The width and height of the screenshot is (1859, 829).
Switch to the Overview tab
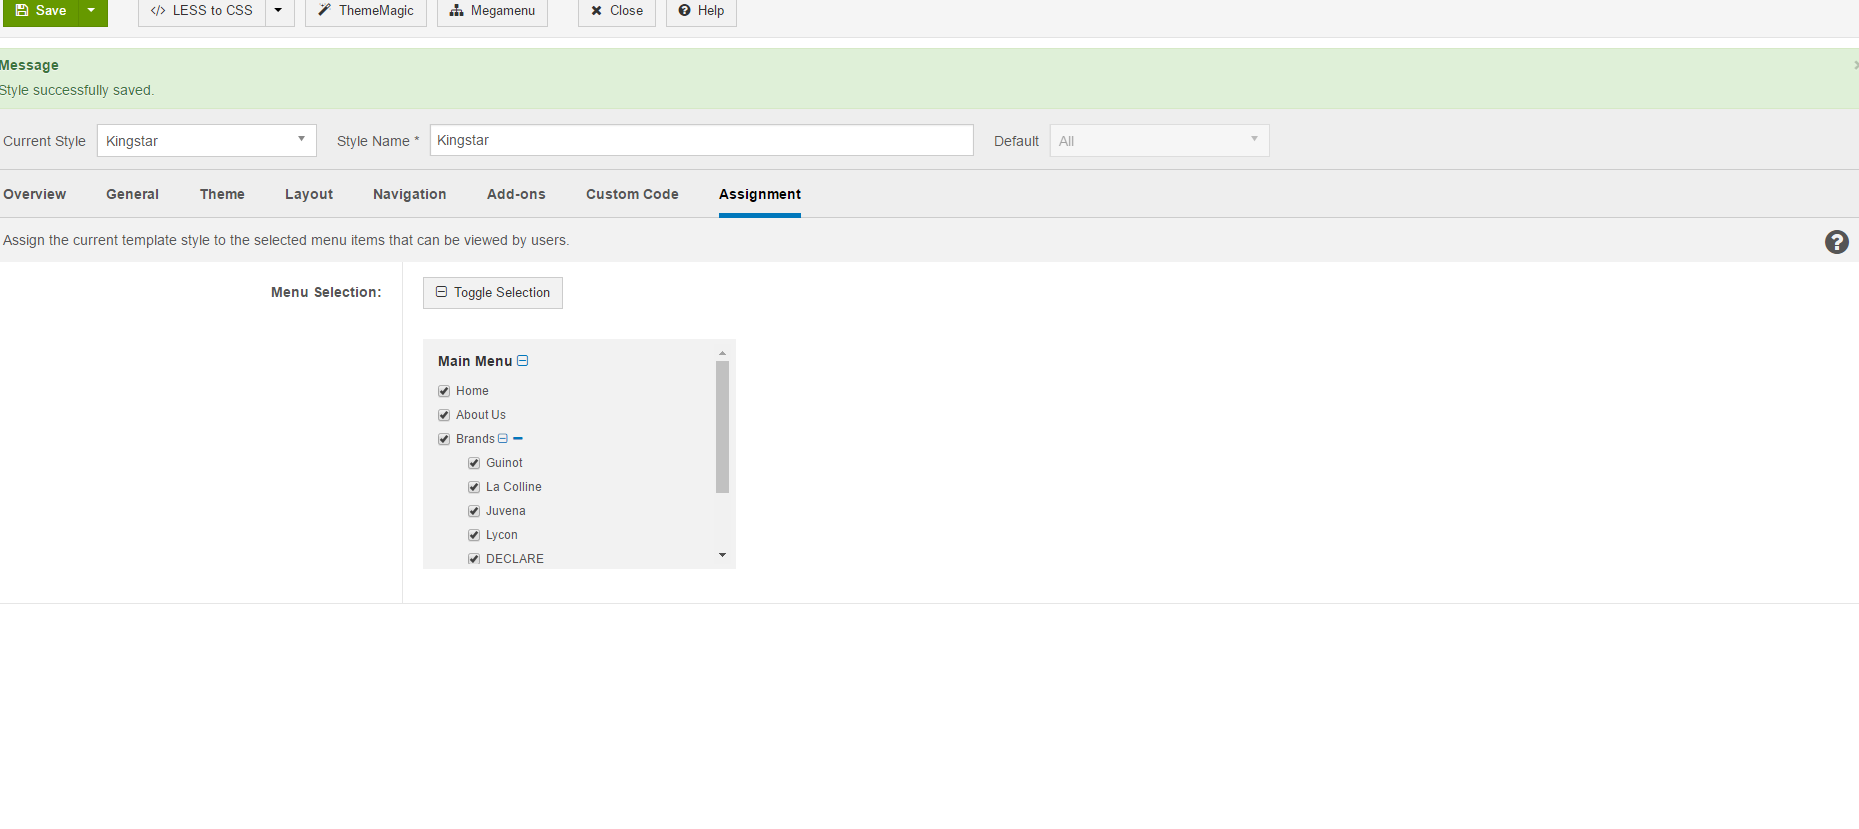[x=35, y=194]
